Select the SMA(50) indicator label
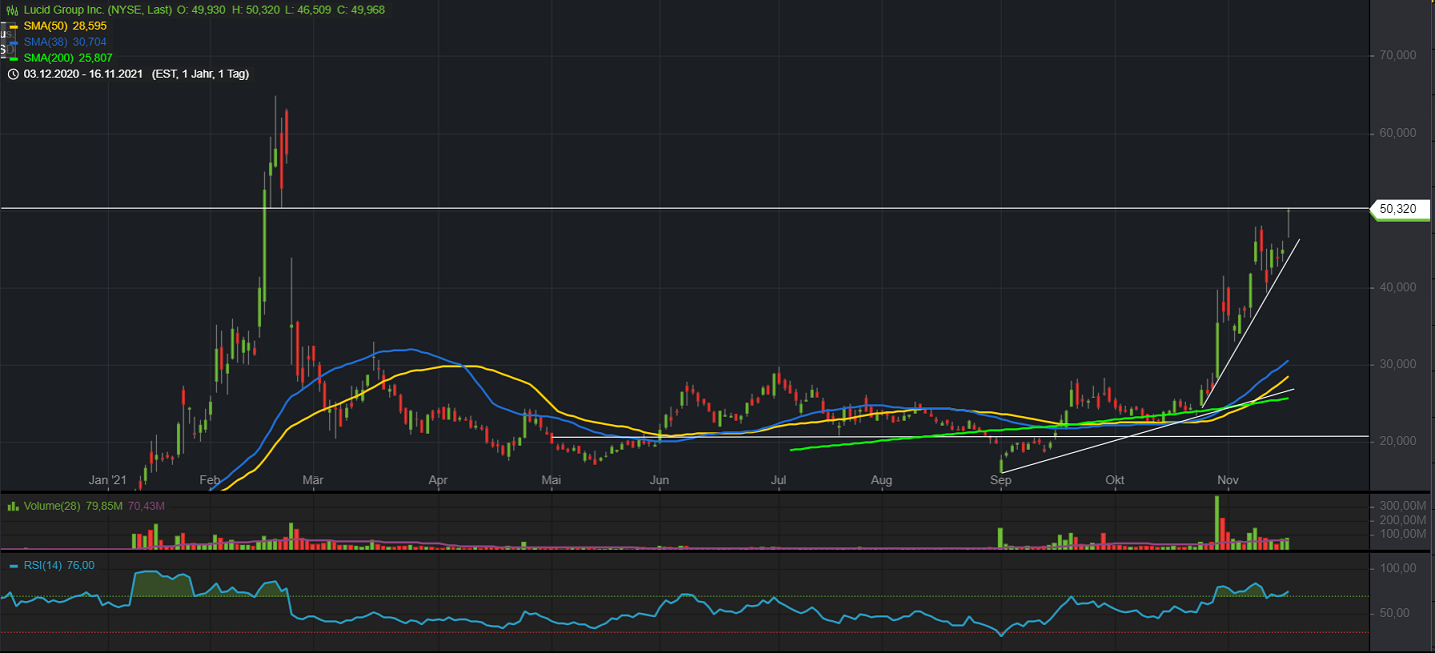Screen dimensions: 1435x653 (47, 26)
